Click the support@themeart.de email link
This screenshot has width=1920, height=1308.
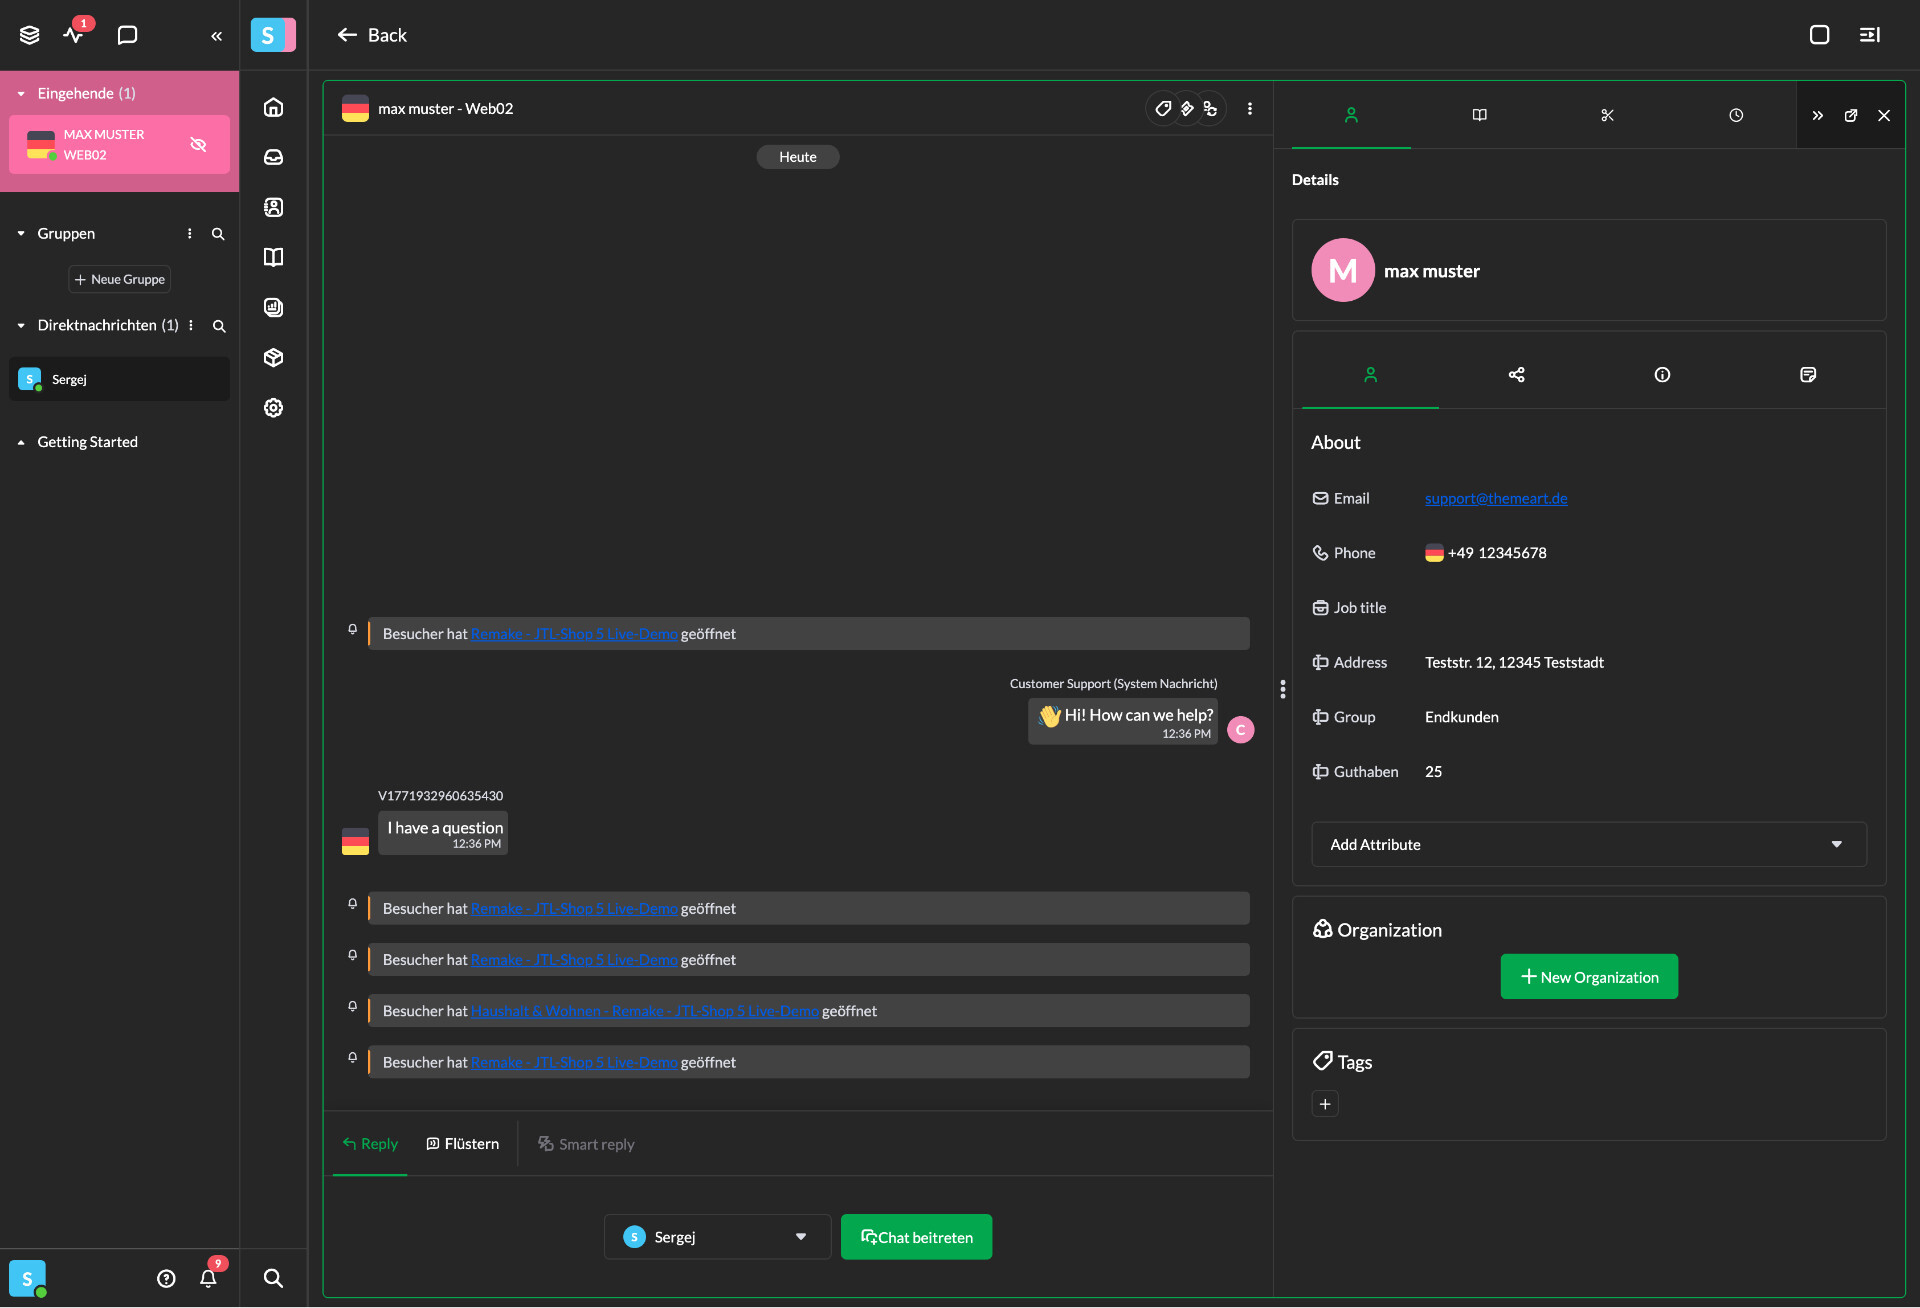[1495, 499]
